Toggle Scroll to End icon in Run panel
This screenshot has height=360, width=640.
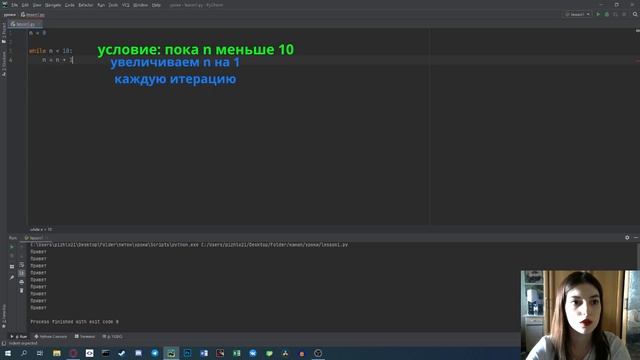click(22, 273)
